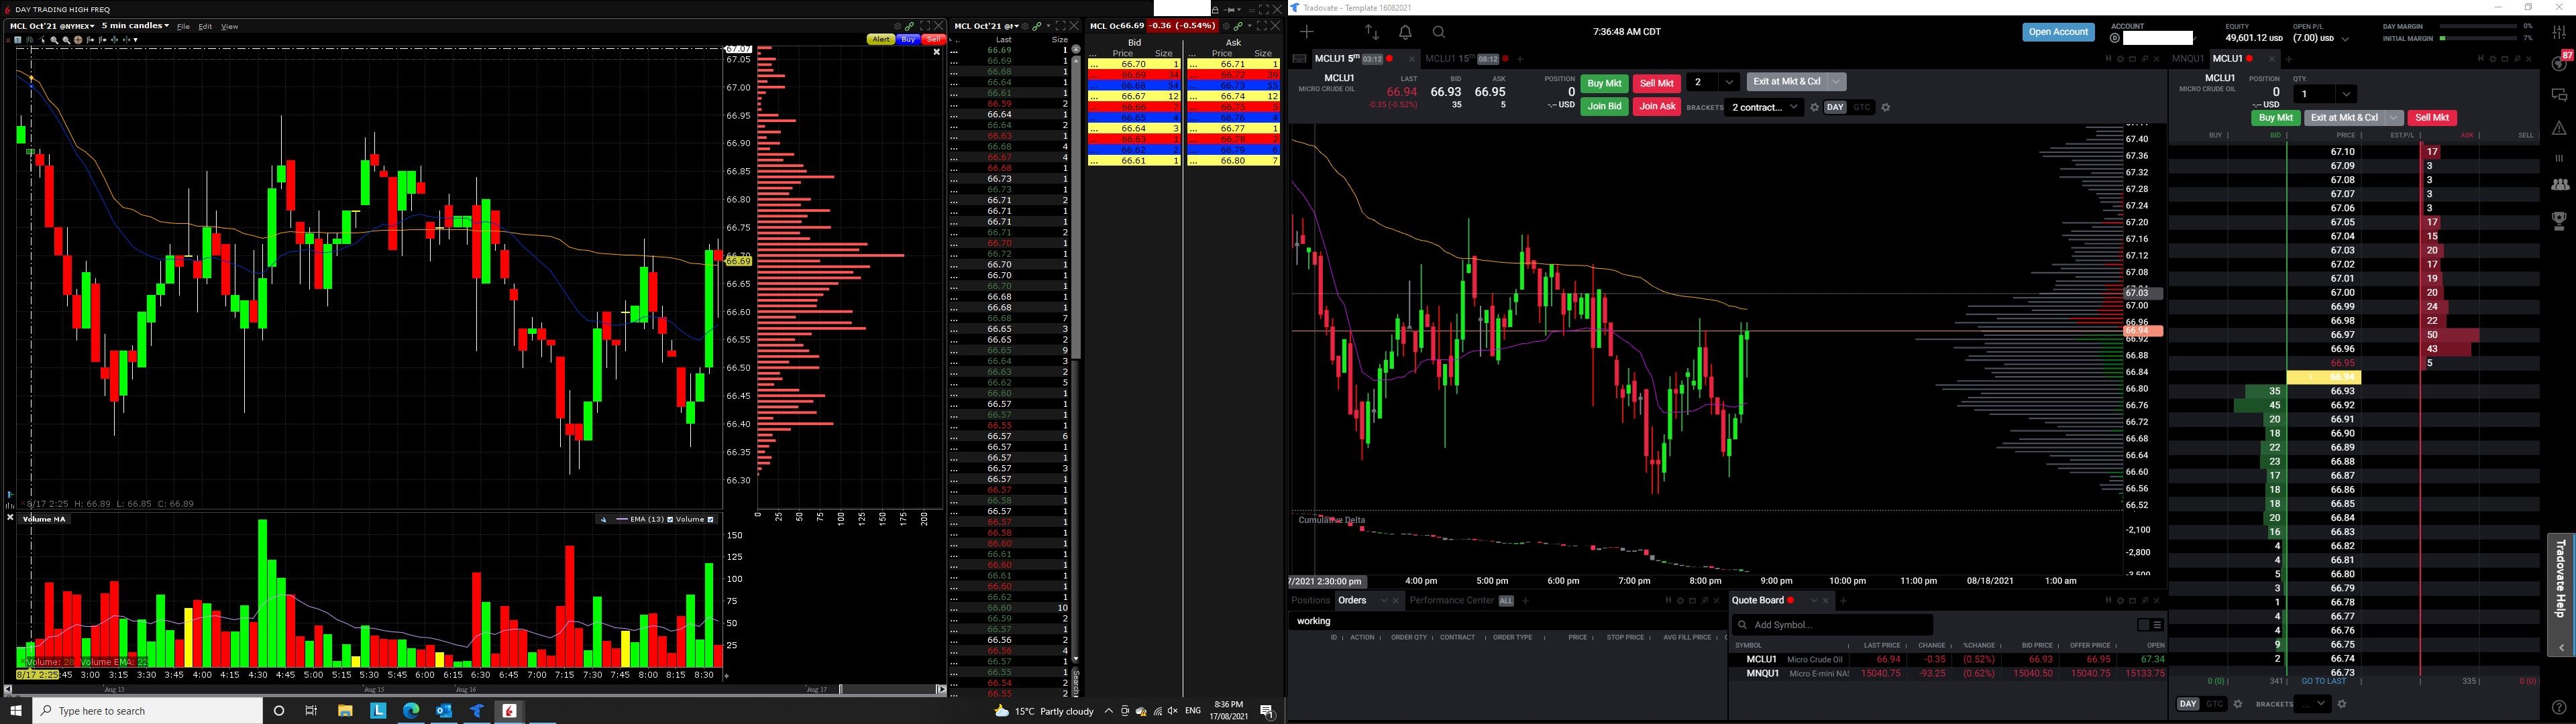Open the 2 contract... brackets dropdown
Screen dimensions: 2576x724
click(x=1764, y=107)
